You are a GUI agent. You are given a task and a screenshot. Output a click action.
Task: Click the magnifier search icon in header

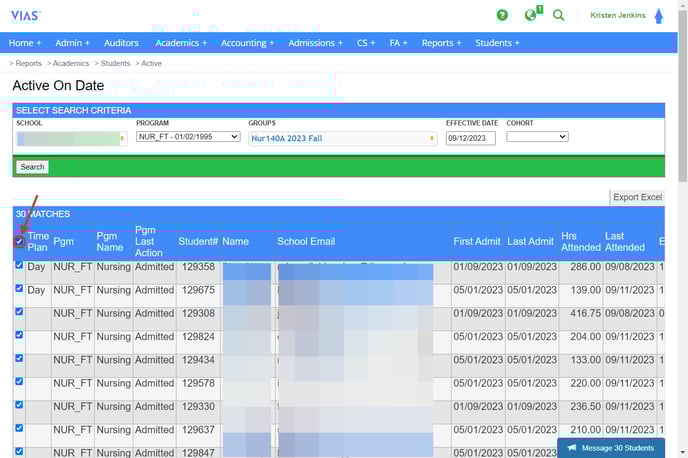558,15
